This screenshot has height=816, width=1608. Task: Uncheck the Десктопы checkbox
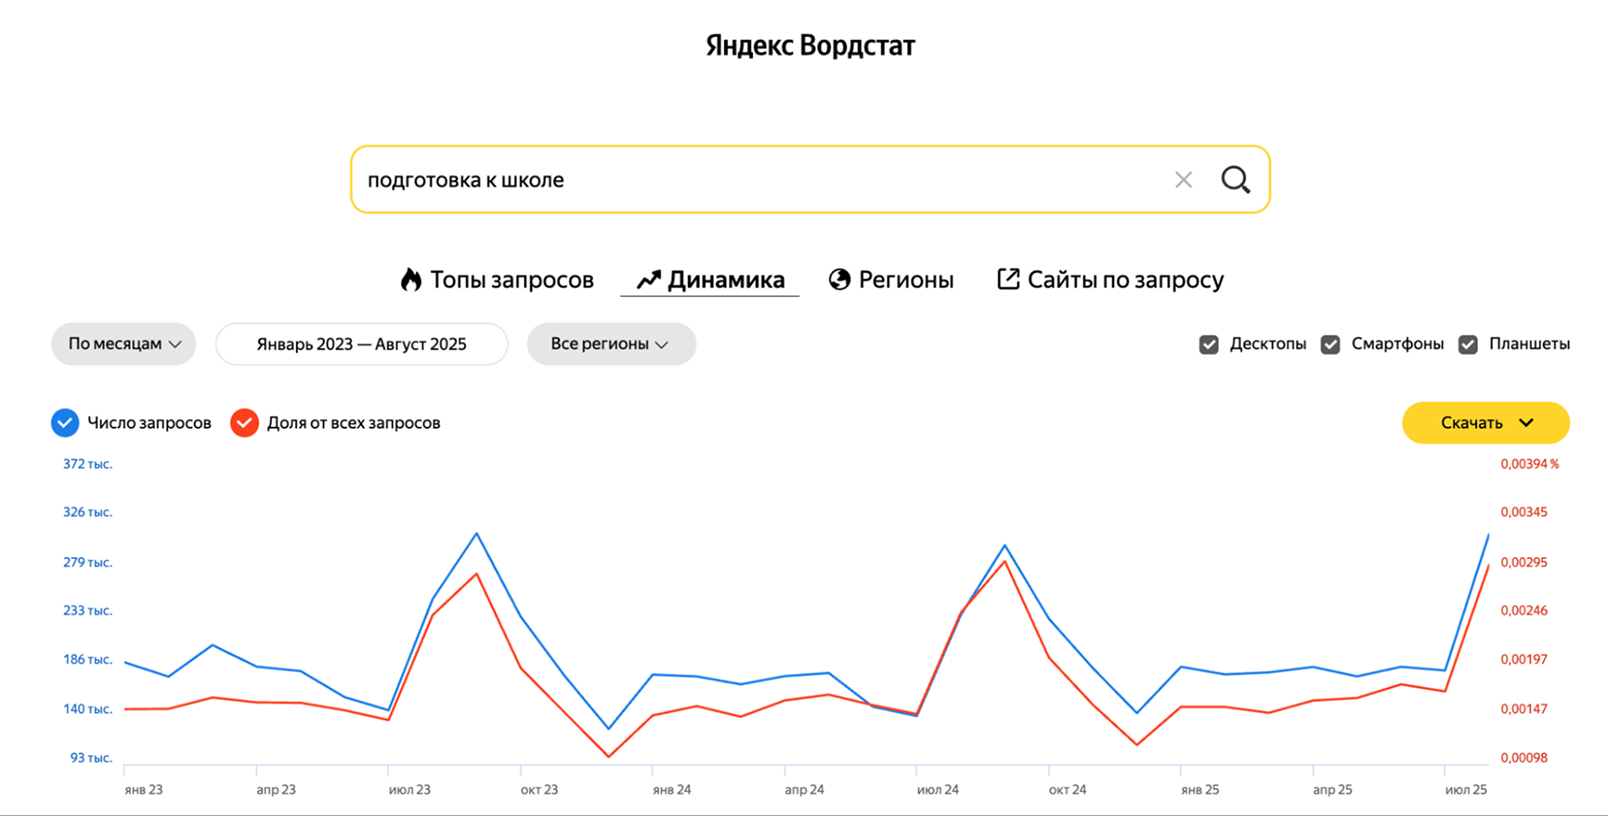coord(1209,345)
